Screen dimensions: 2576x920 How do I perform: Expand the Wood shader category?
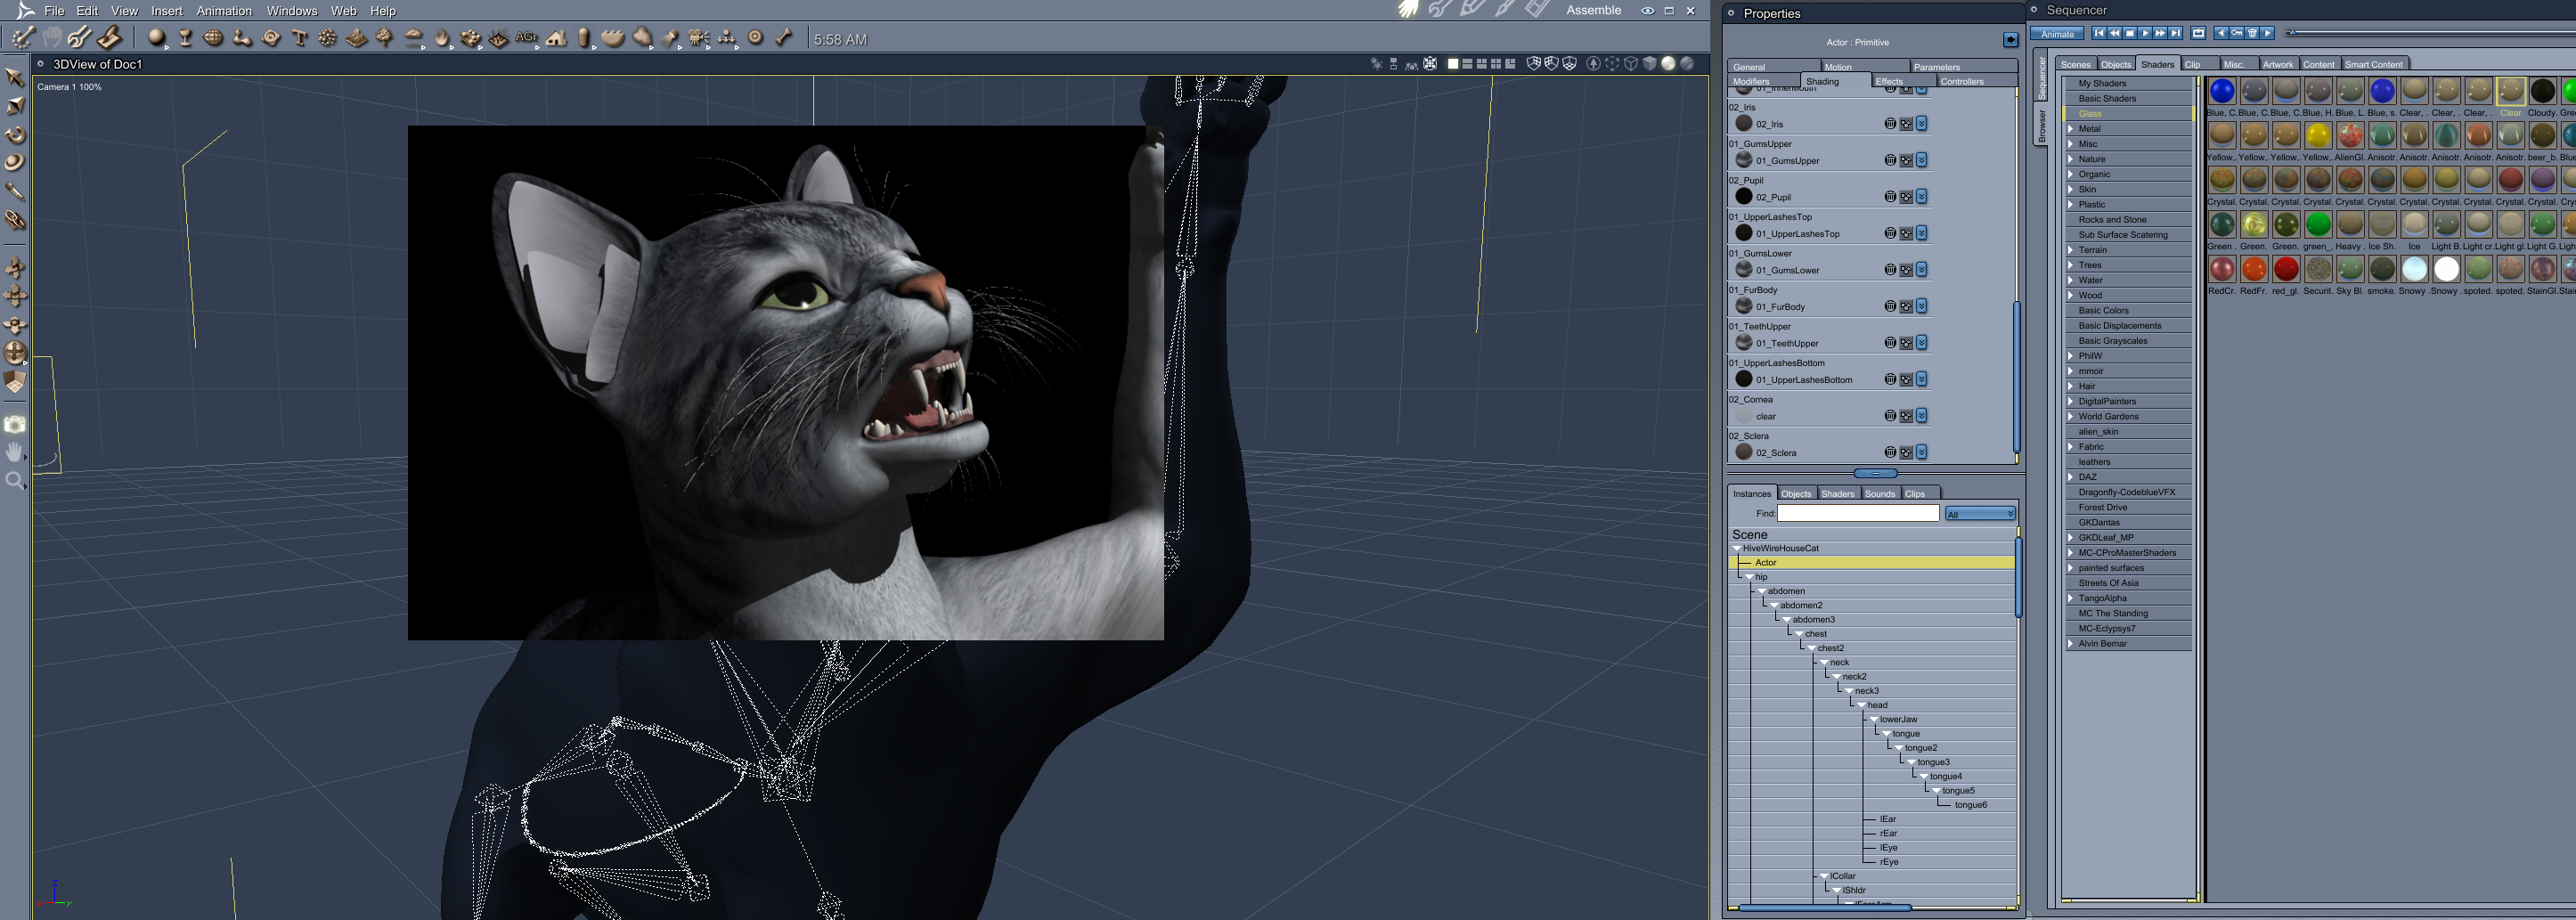2071,296
